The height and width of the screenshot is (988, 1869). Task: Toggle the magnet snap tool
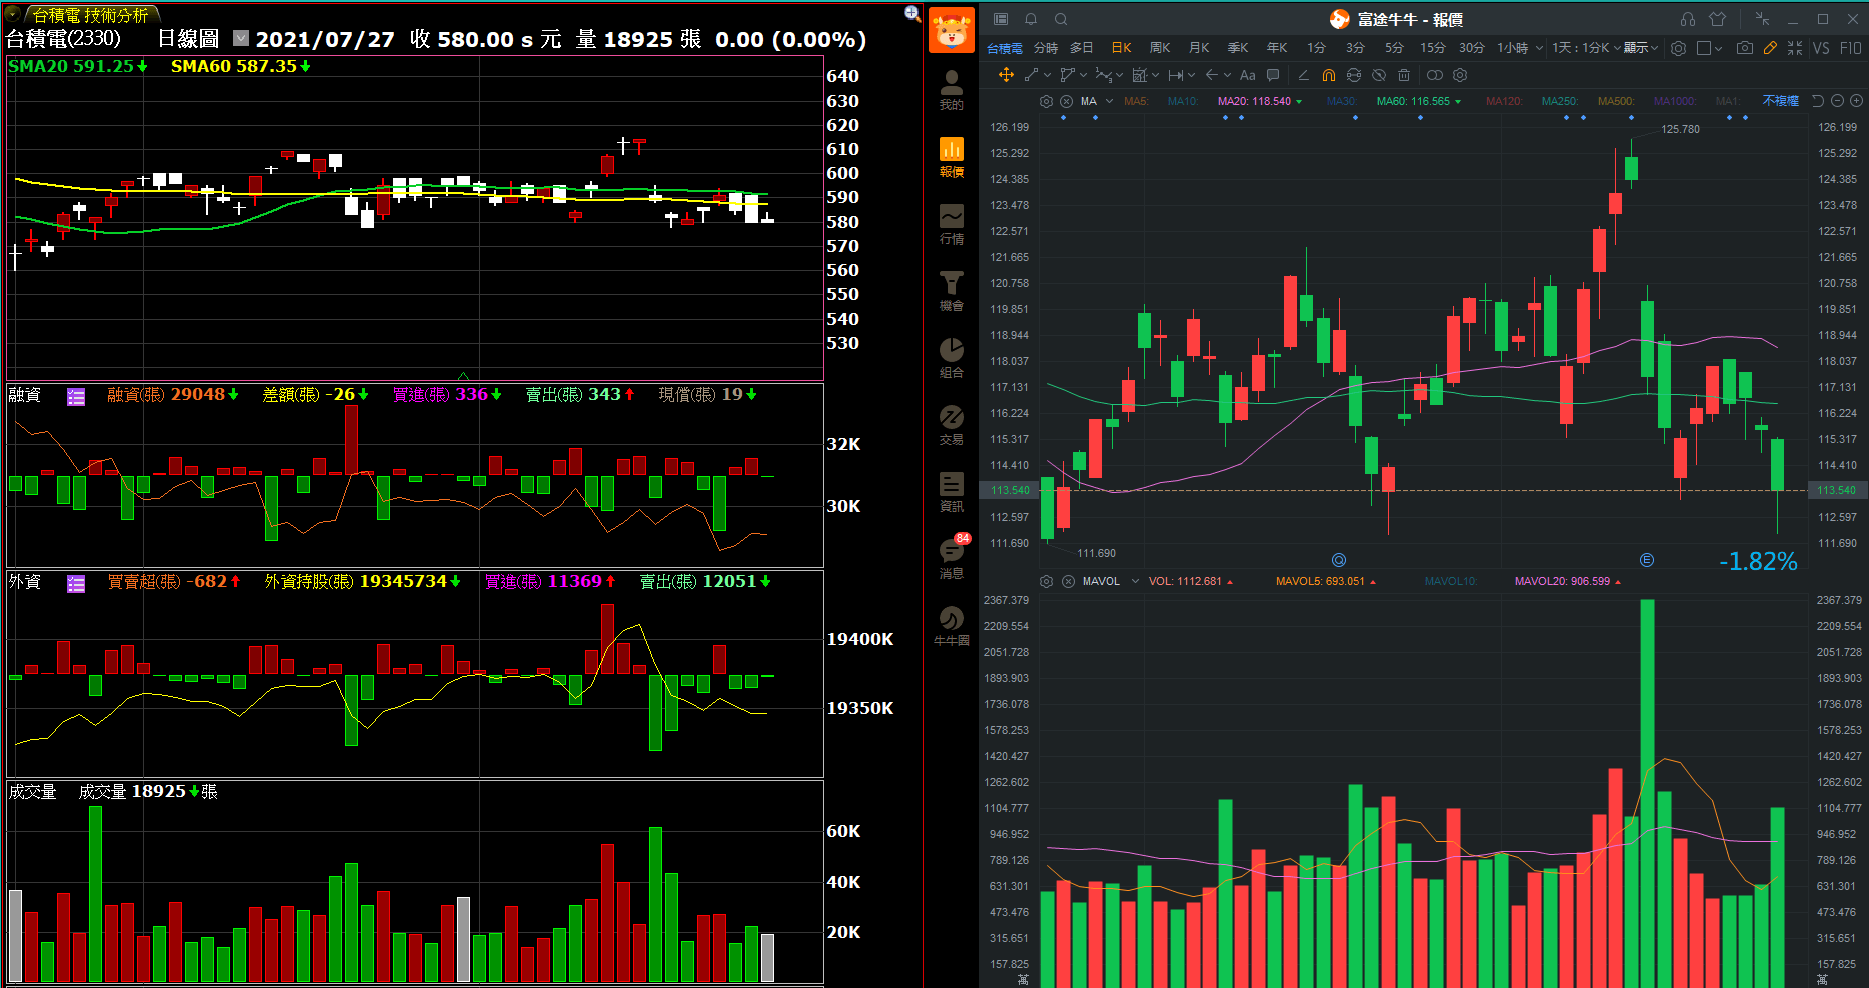pos(1328,75)
